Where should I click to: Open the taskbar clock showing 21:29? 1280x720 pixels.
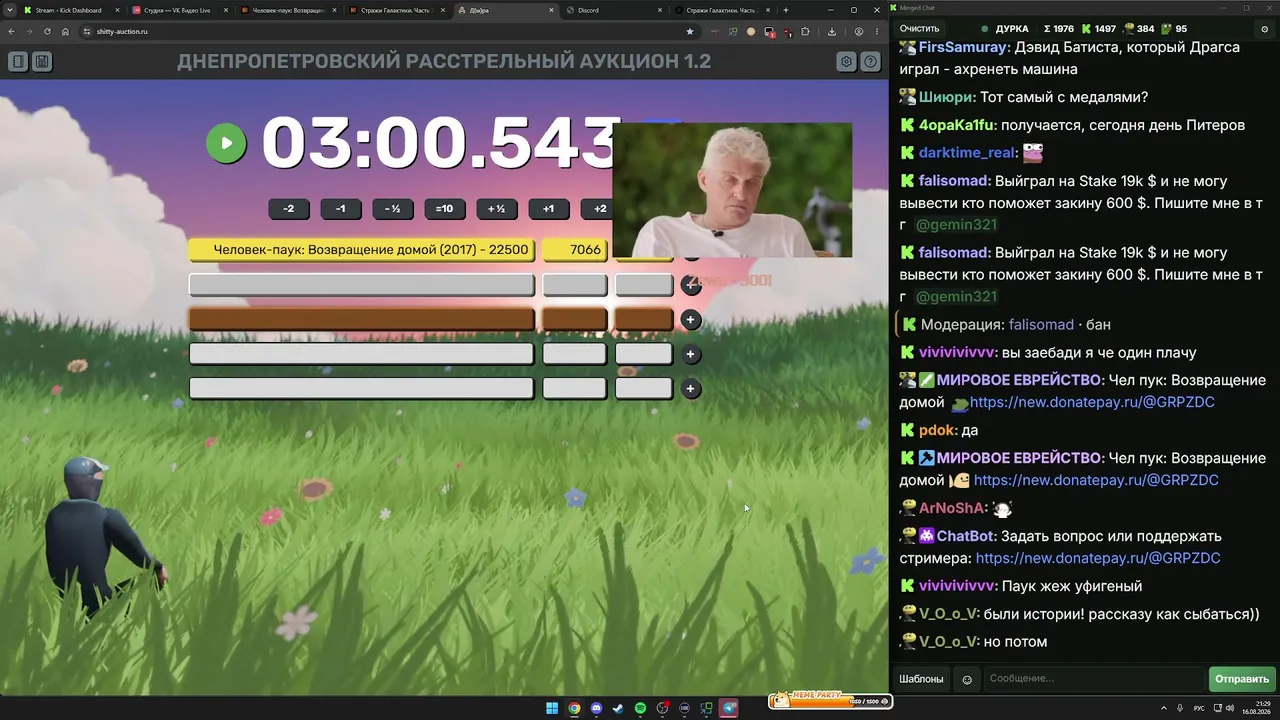click(1255, 708)
